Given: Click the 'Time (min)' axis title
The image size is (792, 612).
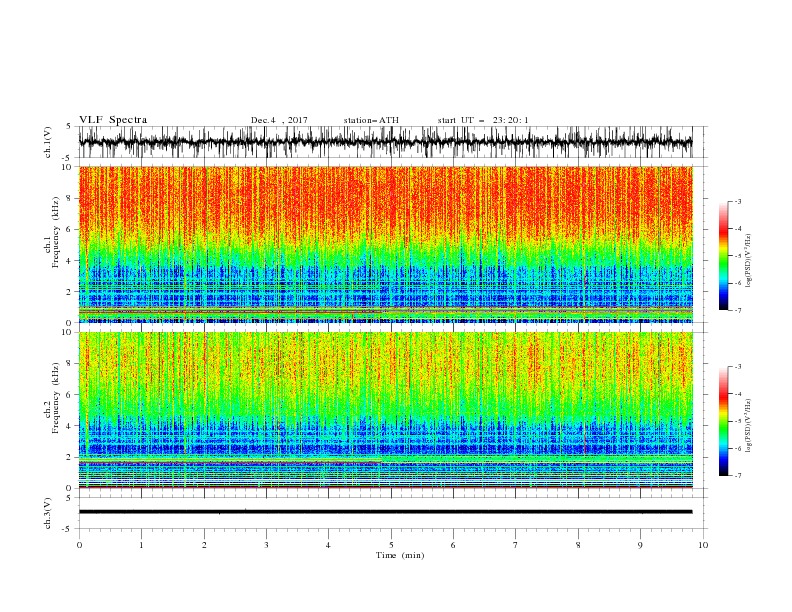Looking at the screenshot, I should coord(400,555).
